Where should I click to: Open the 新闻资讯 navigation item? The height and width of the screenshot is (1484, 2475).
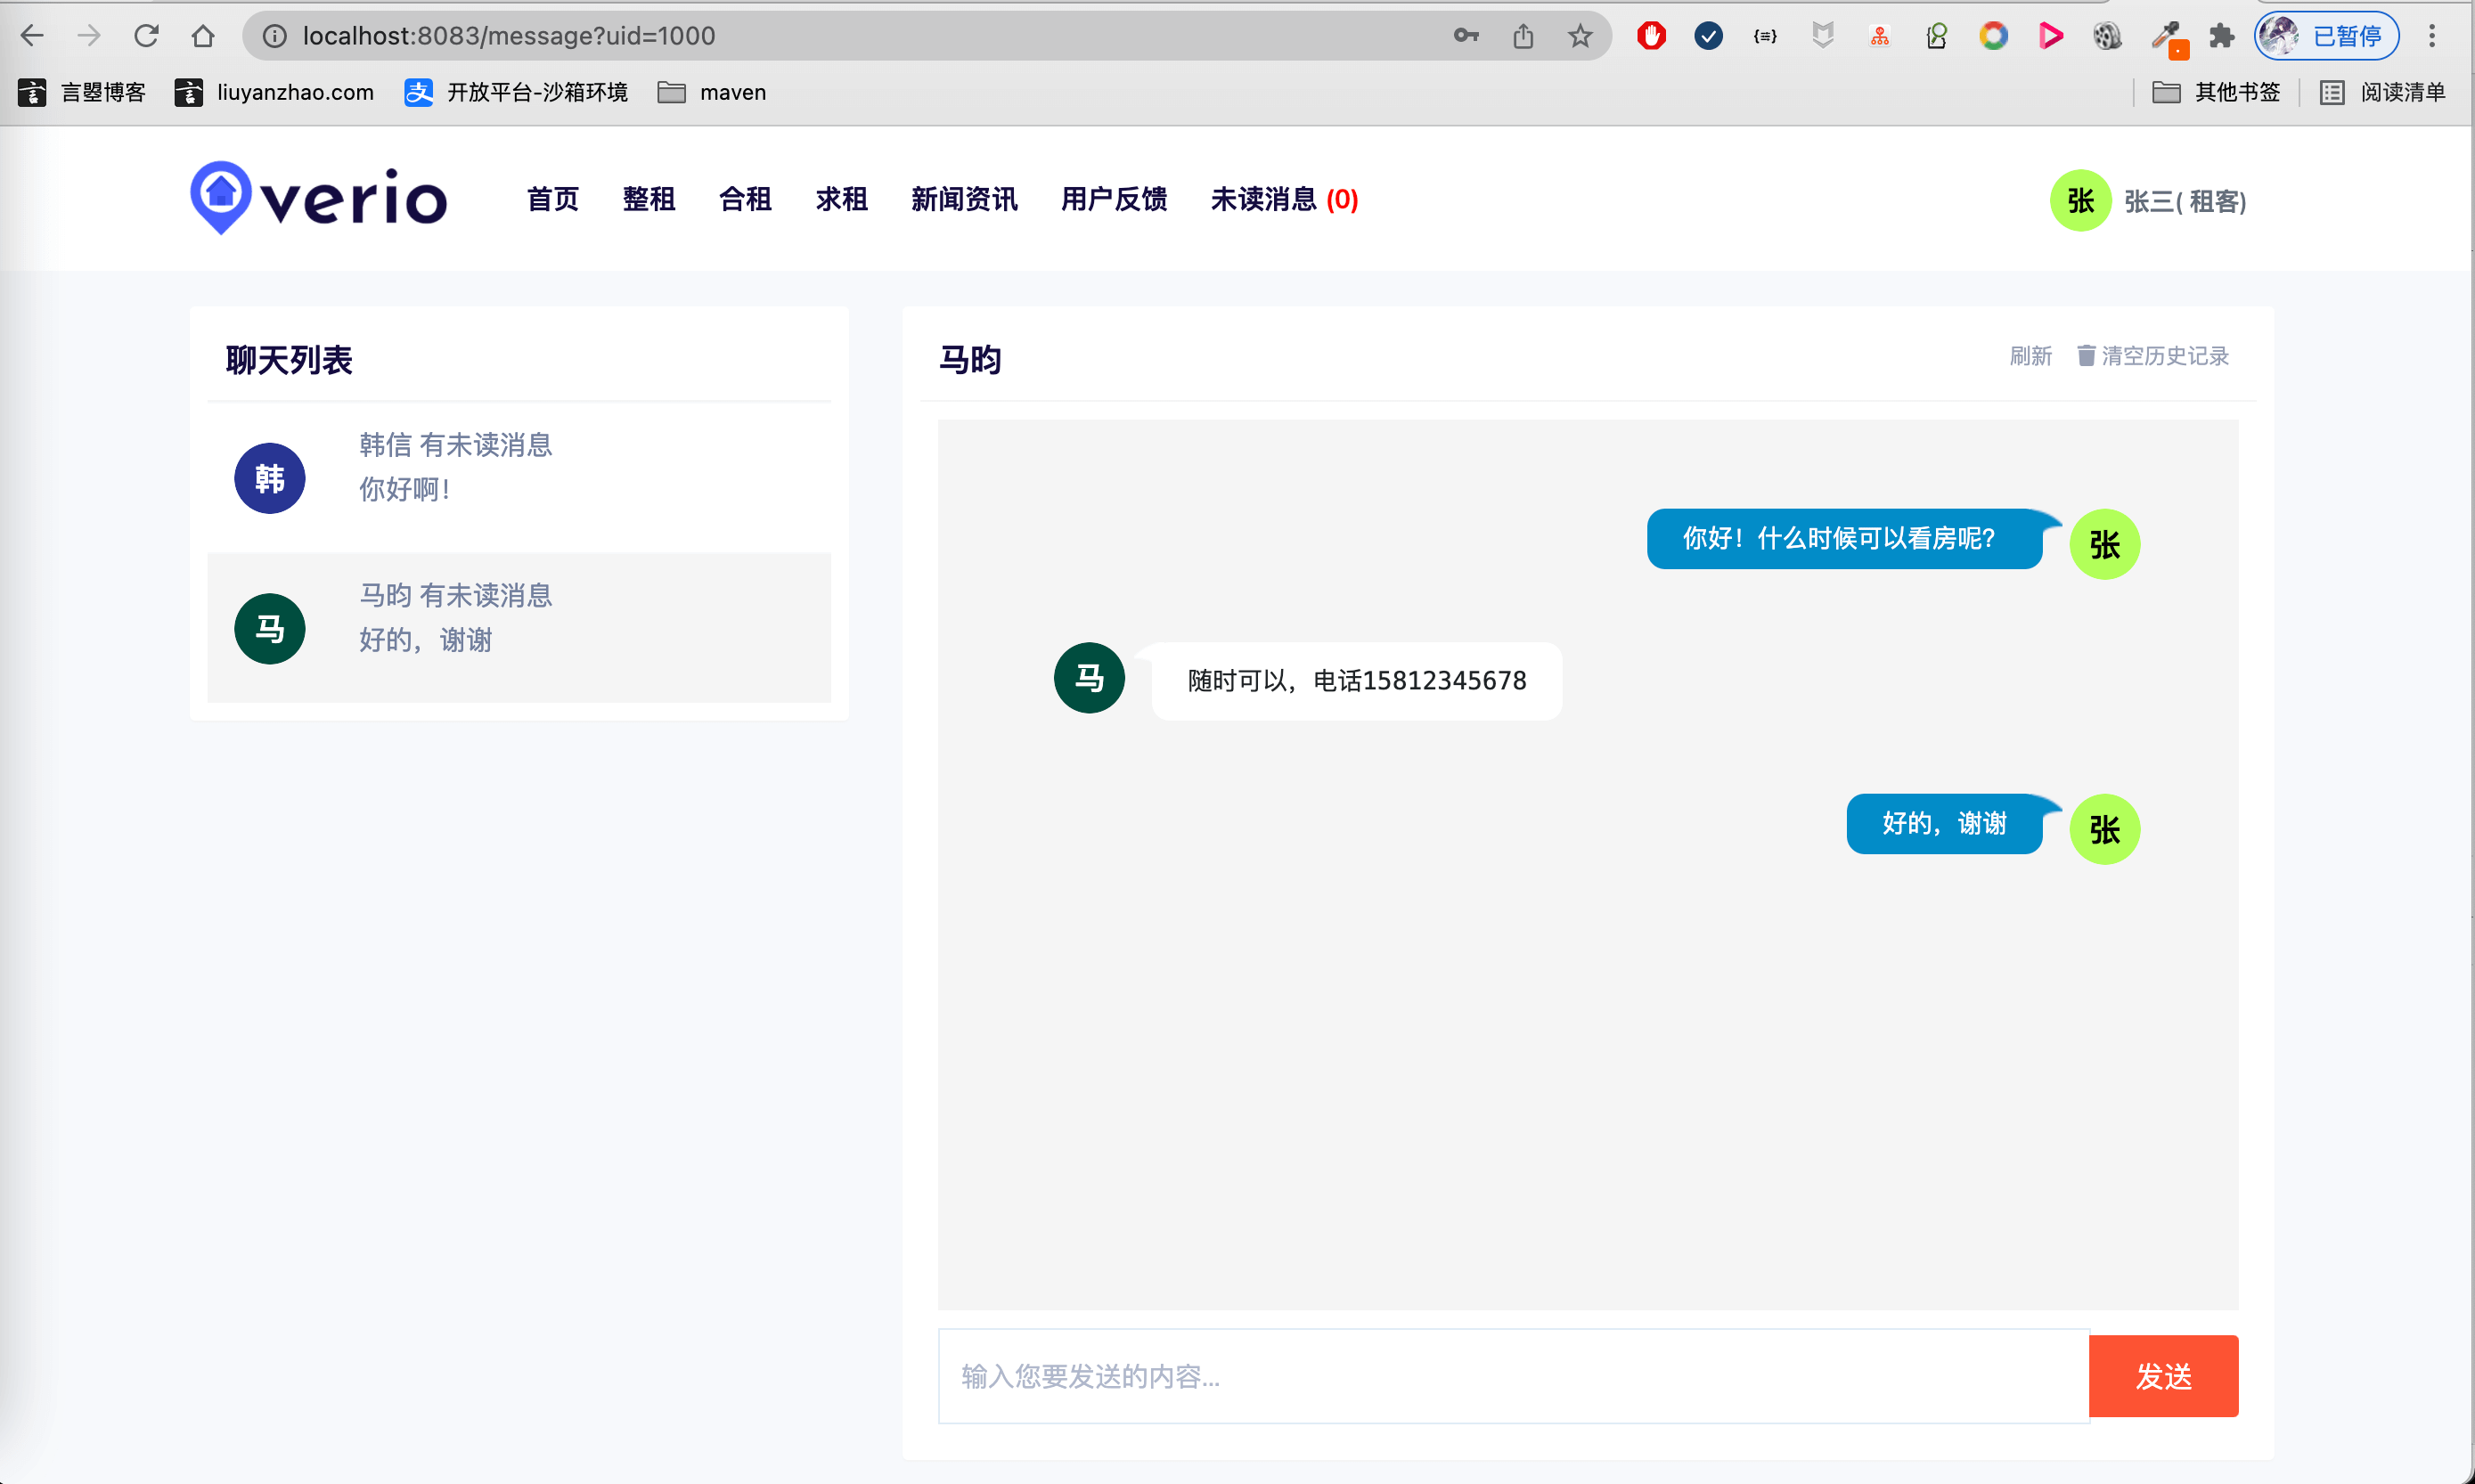[964, 199]
